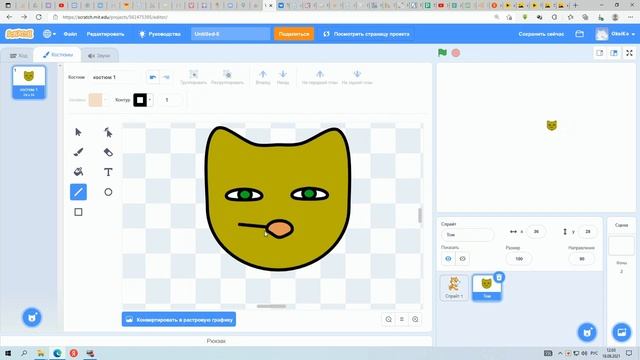Select the Sprite 1 cat thumbnail
This screenshot has height=360, width=640.
pyautogui.click(x=454, y=287)
